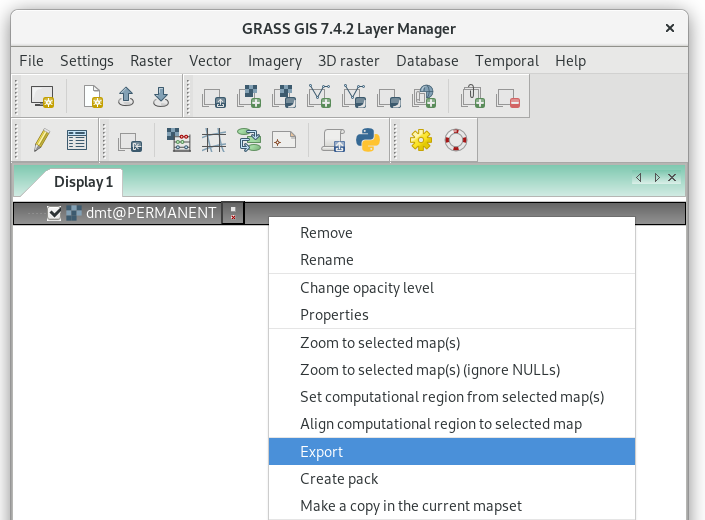Select Set computational region from selected map(s)
This screenshot has height=520, width=705.
[x=452, y=397]
